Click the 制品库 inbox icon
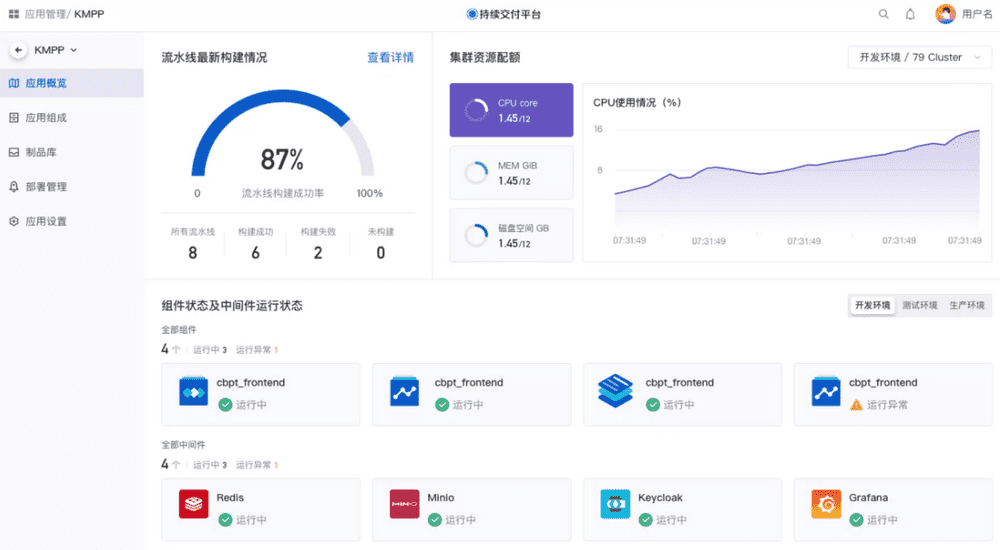This screenshot has width=1000, height=550. (x=14, y=152)
